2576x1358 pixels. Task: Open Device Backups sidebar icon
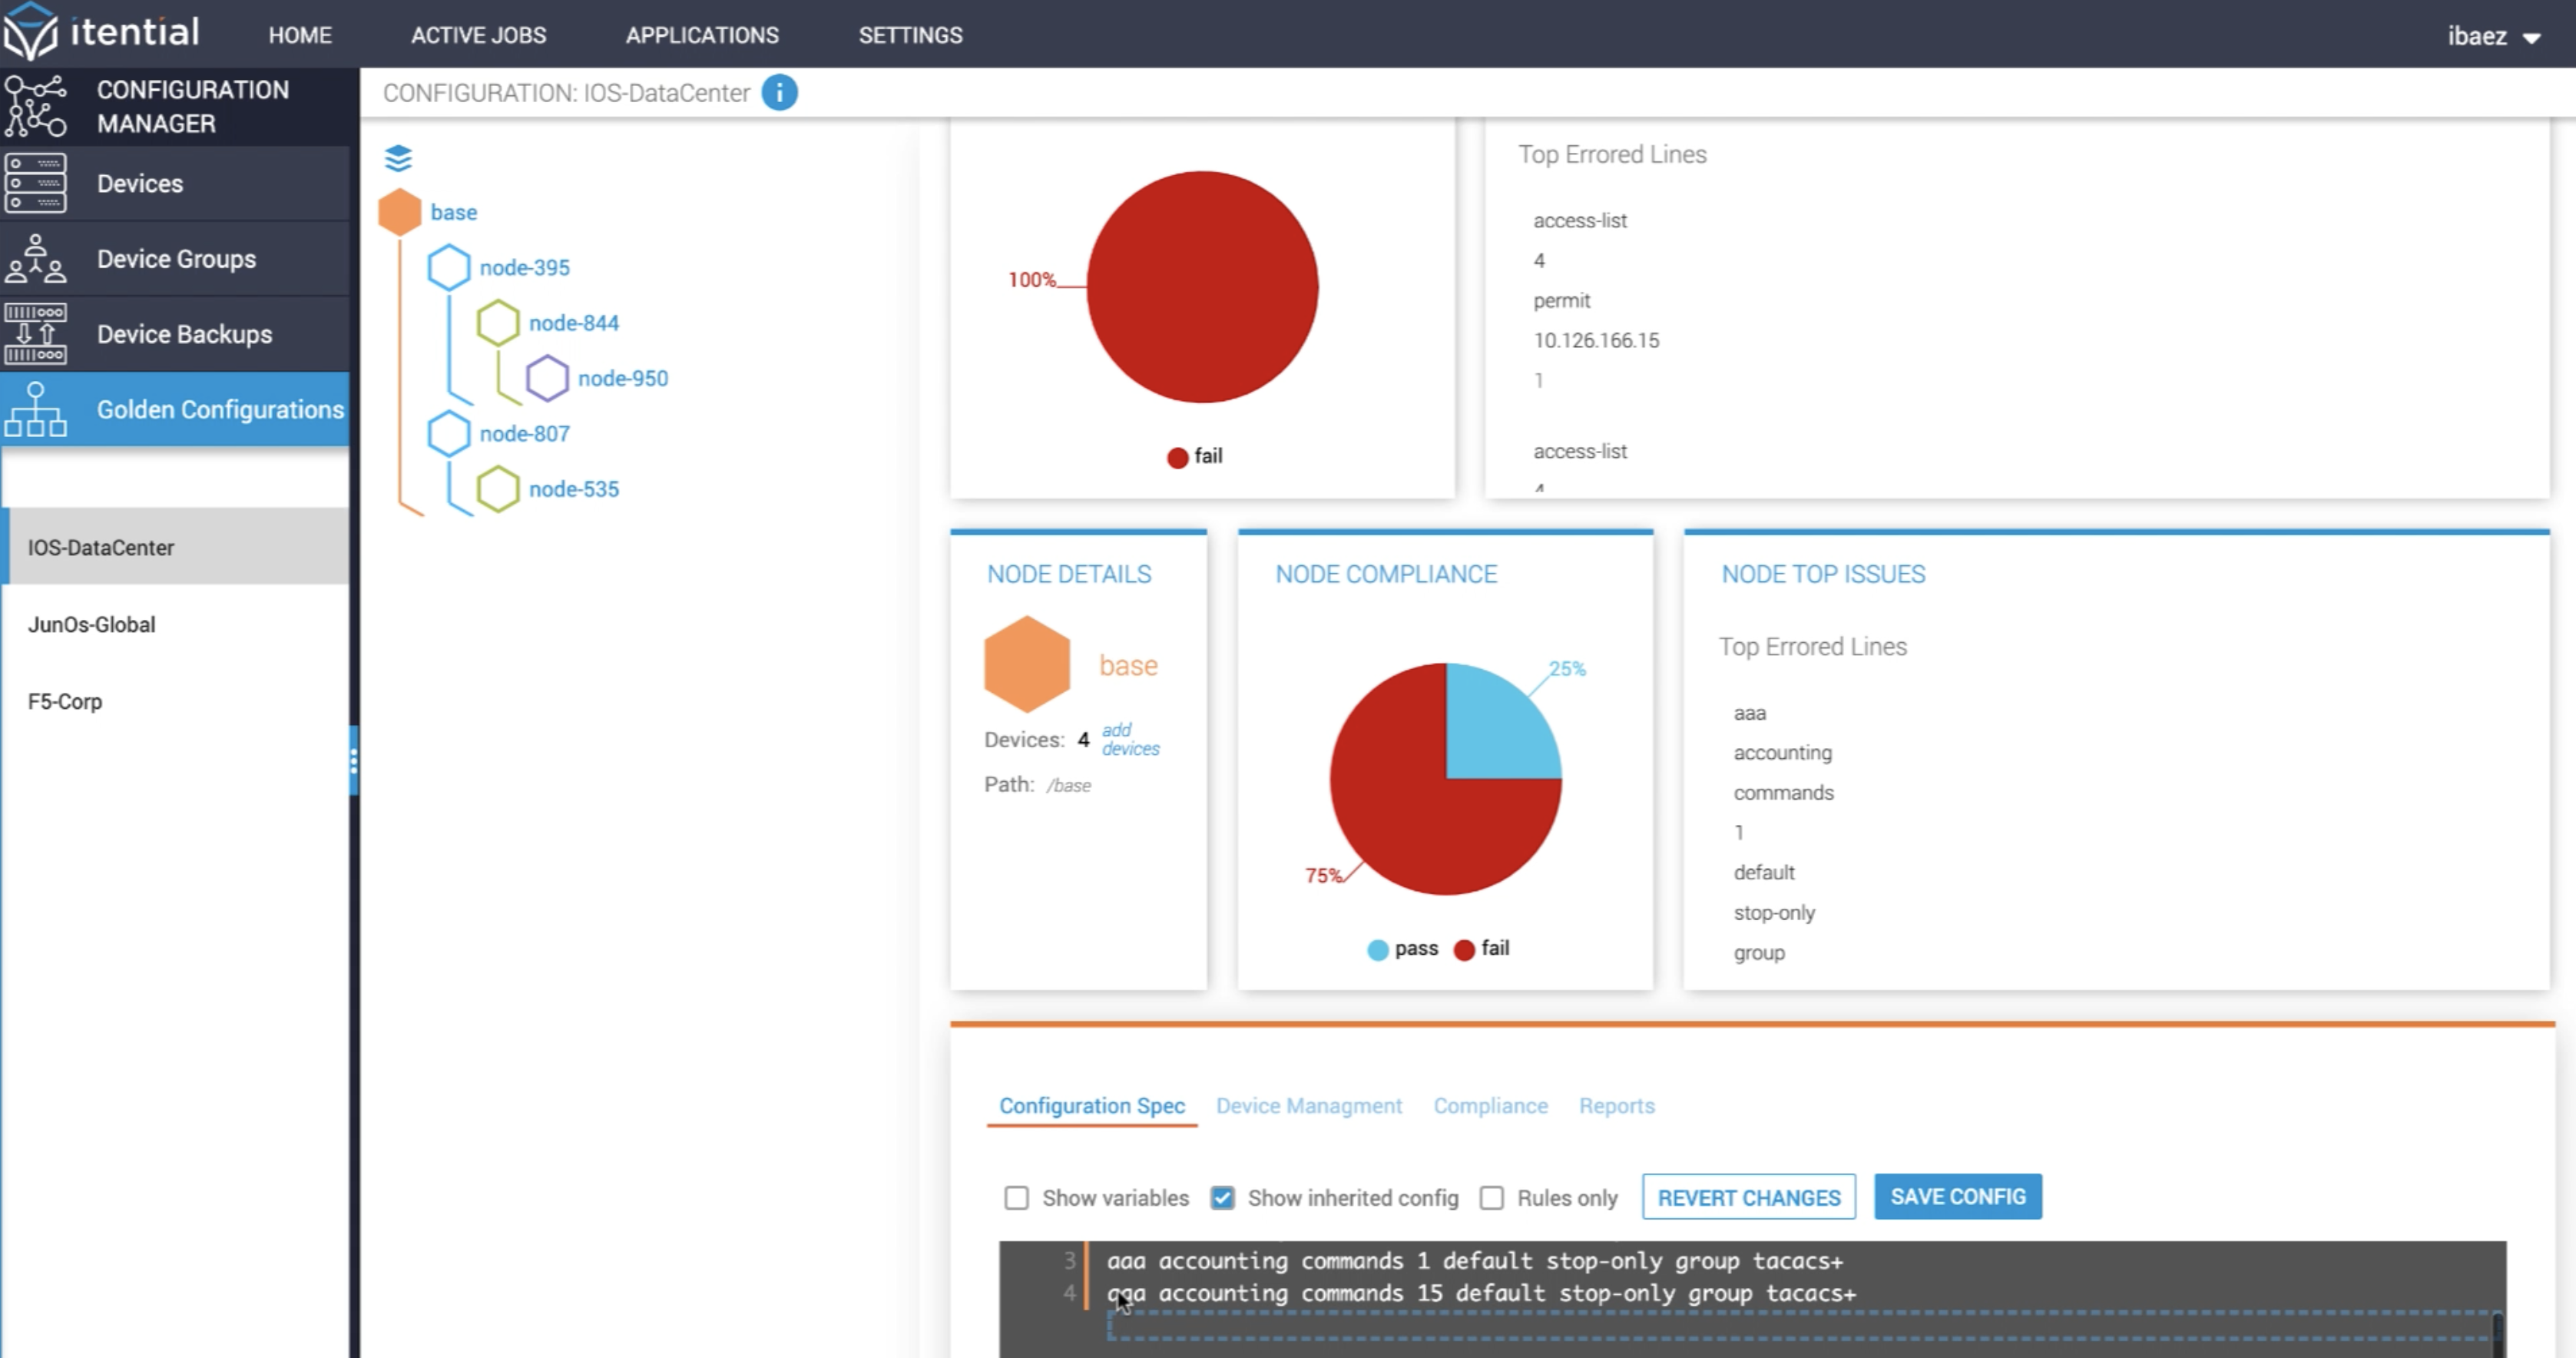point(36,334)
